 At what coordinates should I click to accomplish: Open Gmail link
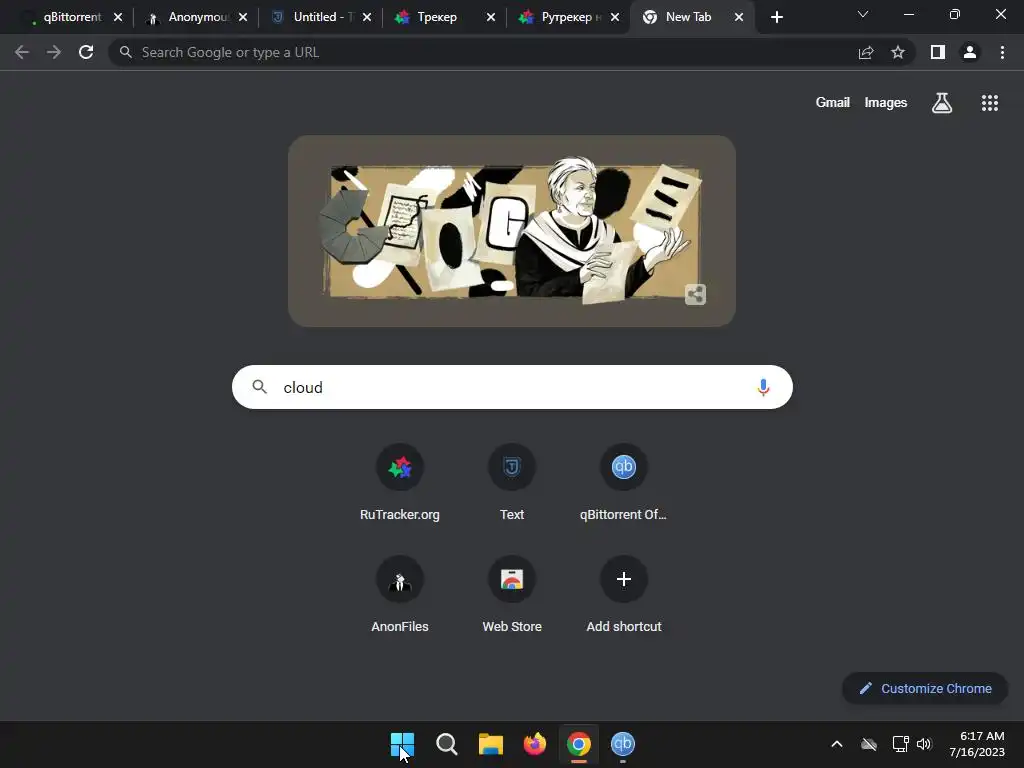pos(833,103)
